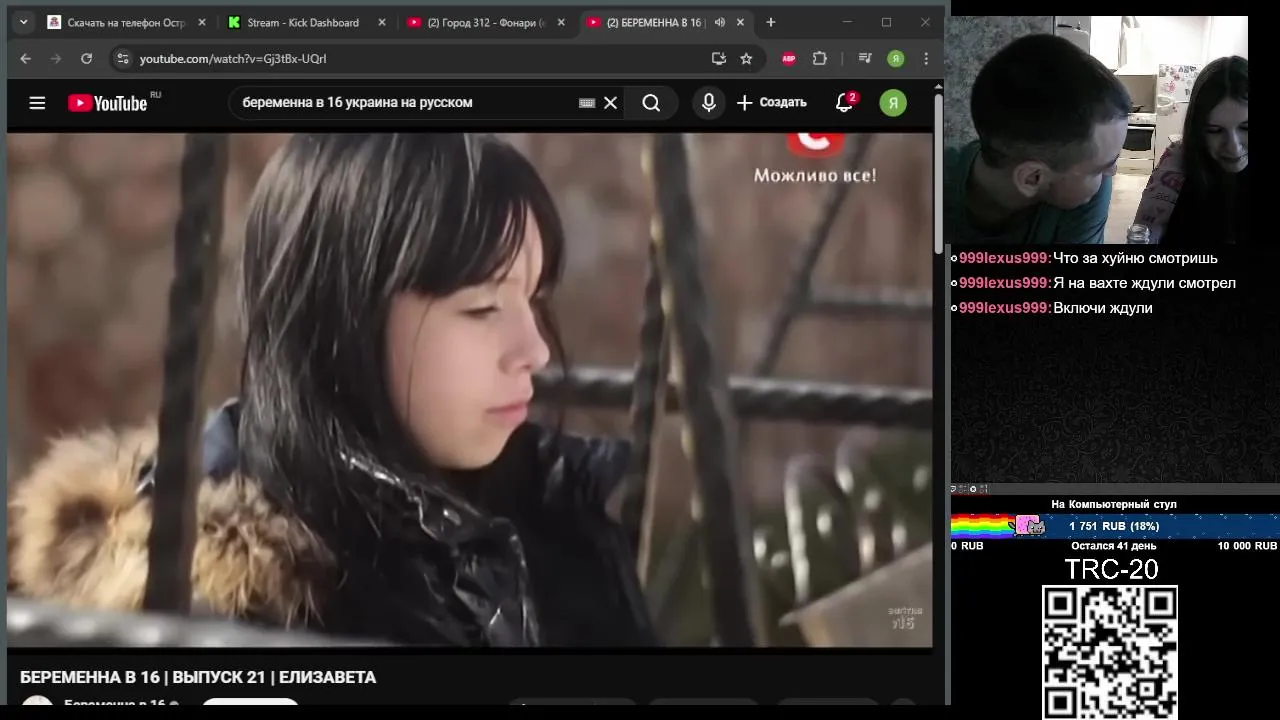
Task: Click the page vertical scrollbar
Action: point(938,175)
